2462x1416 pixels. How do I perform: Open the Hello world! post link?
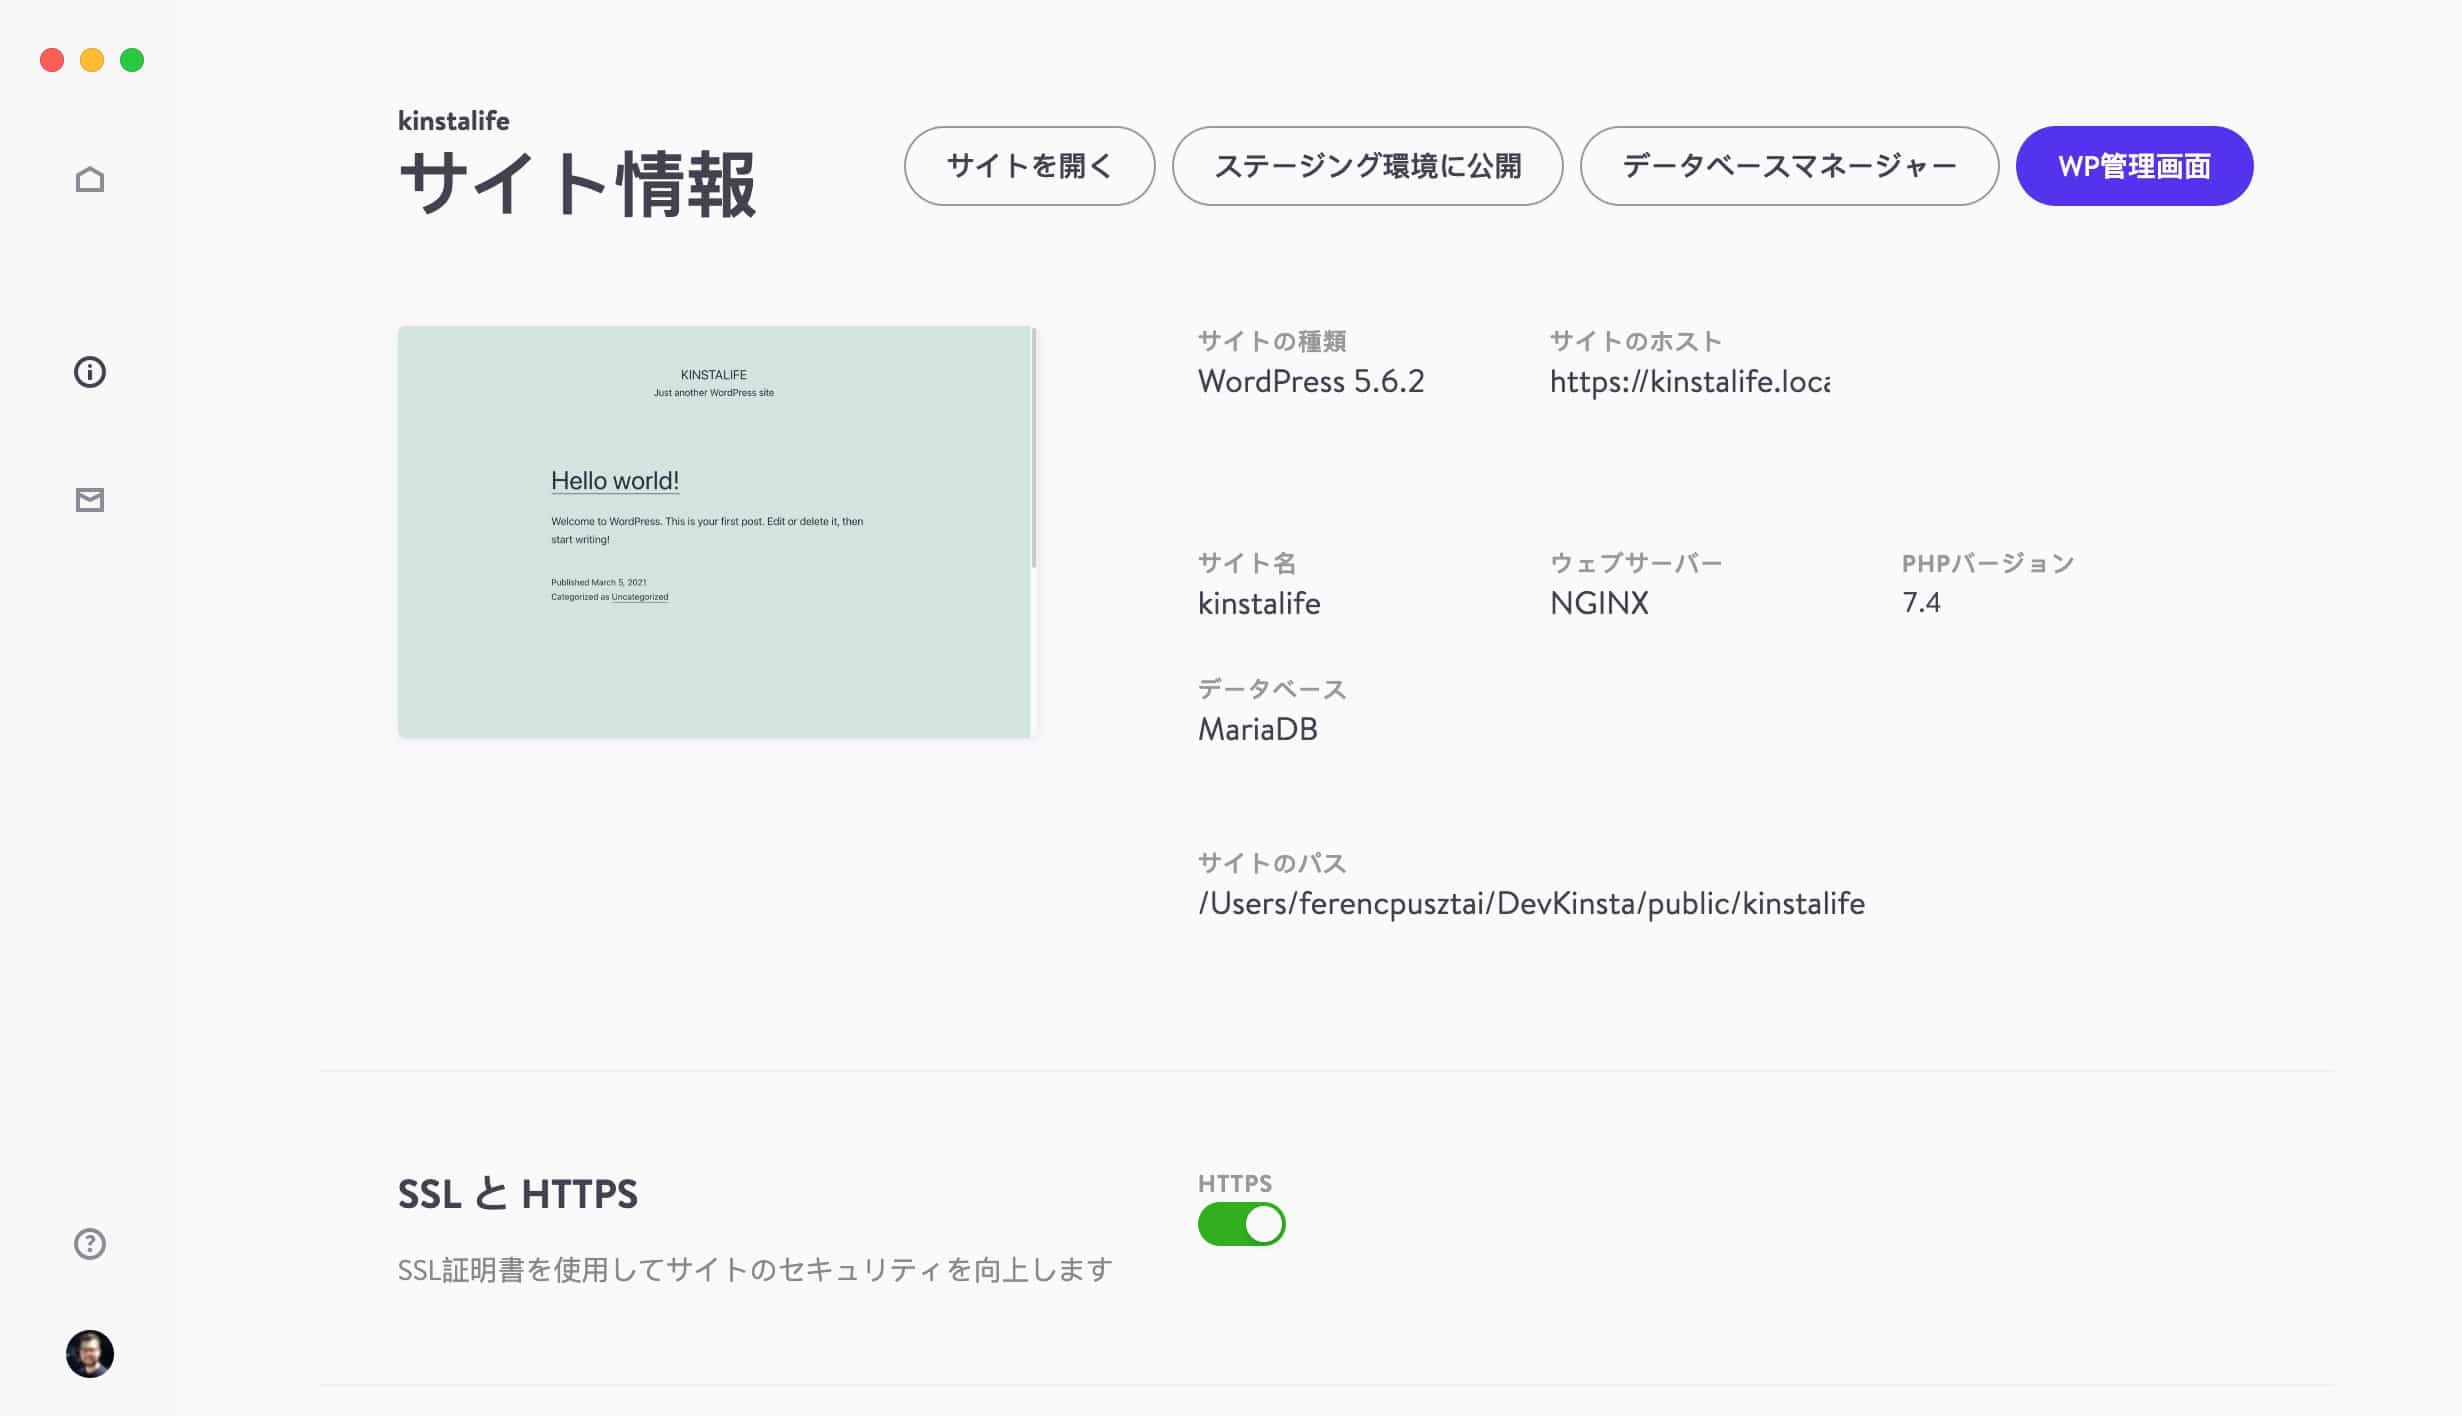(614, 480)
